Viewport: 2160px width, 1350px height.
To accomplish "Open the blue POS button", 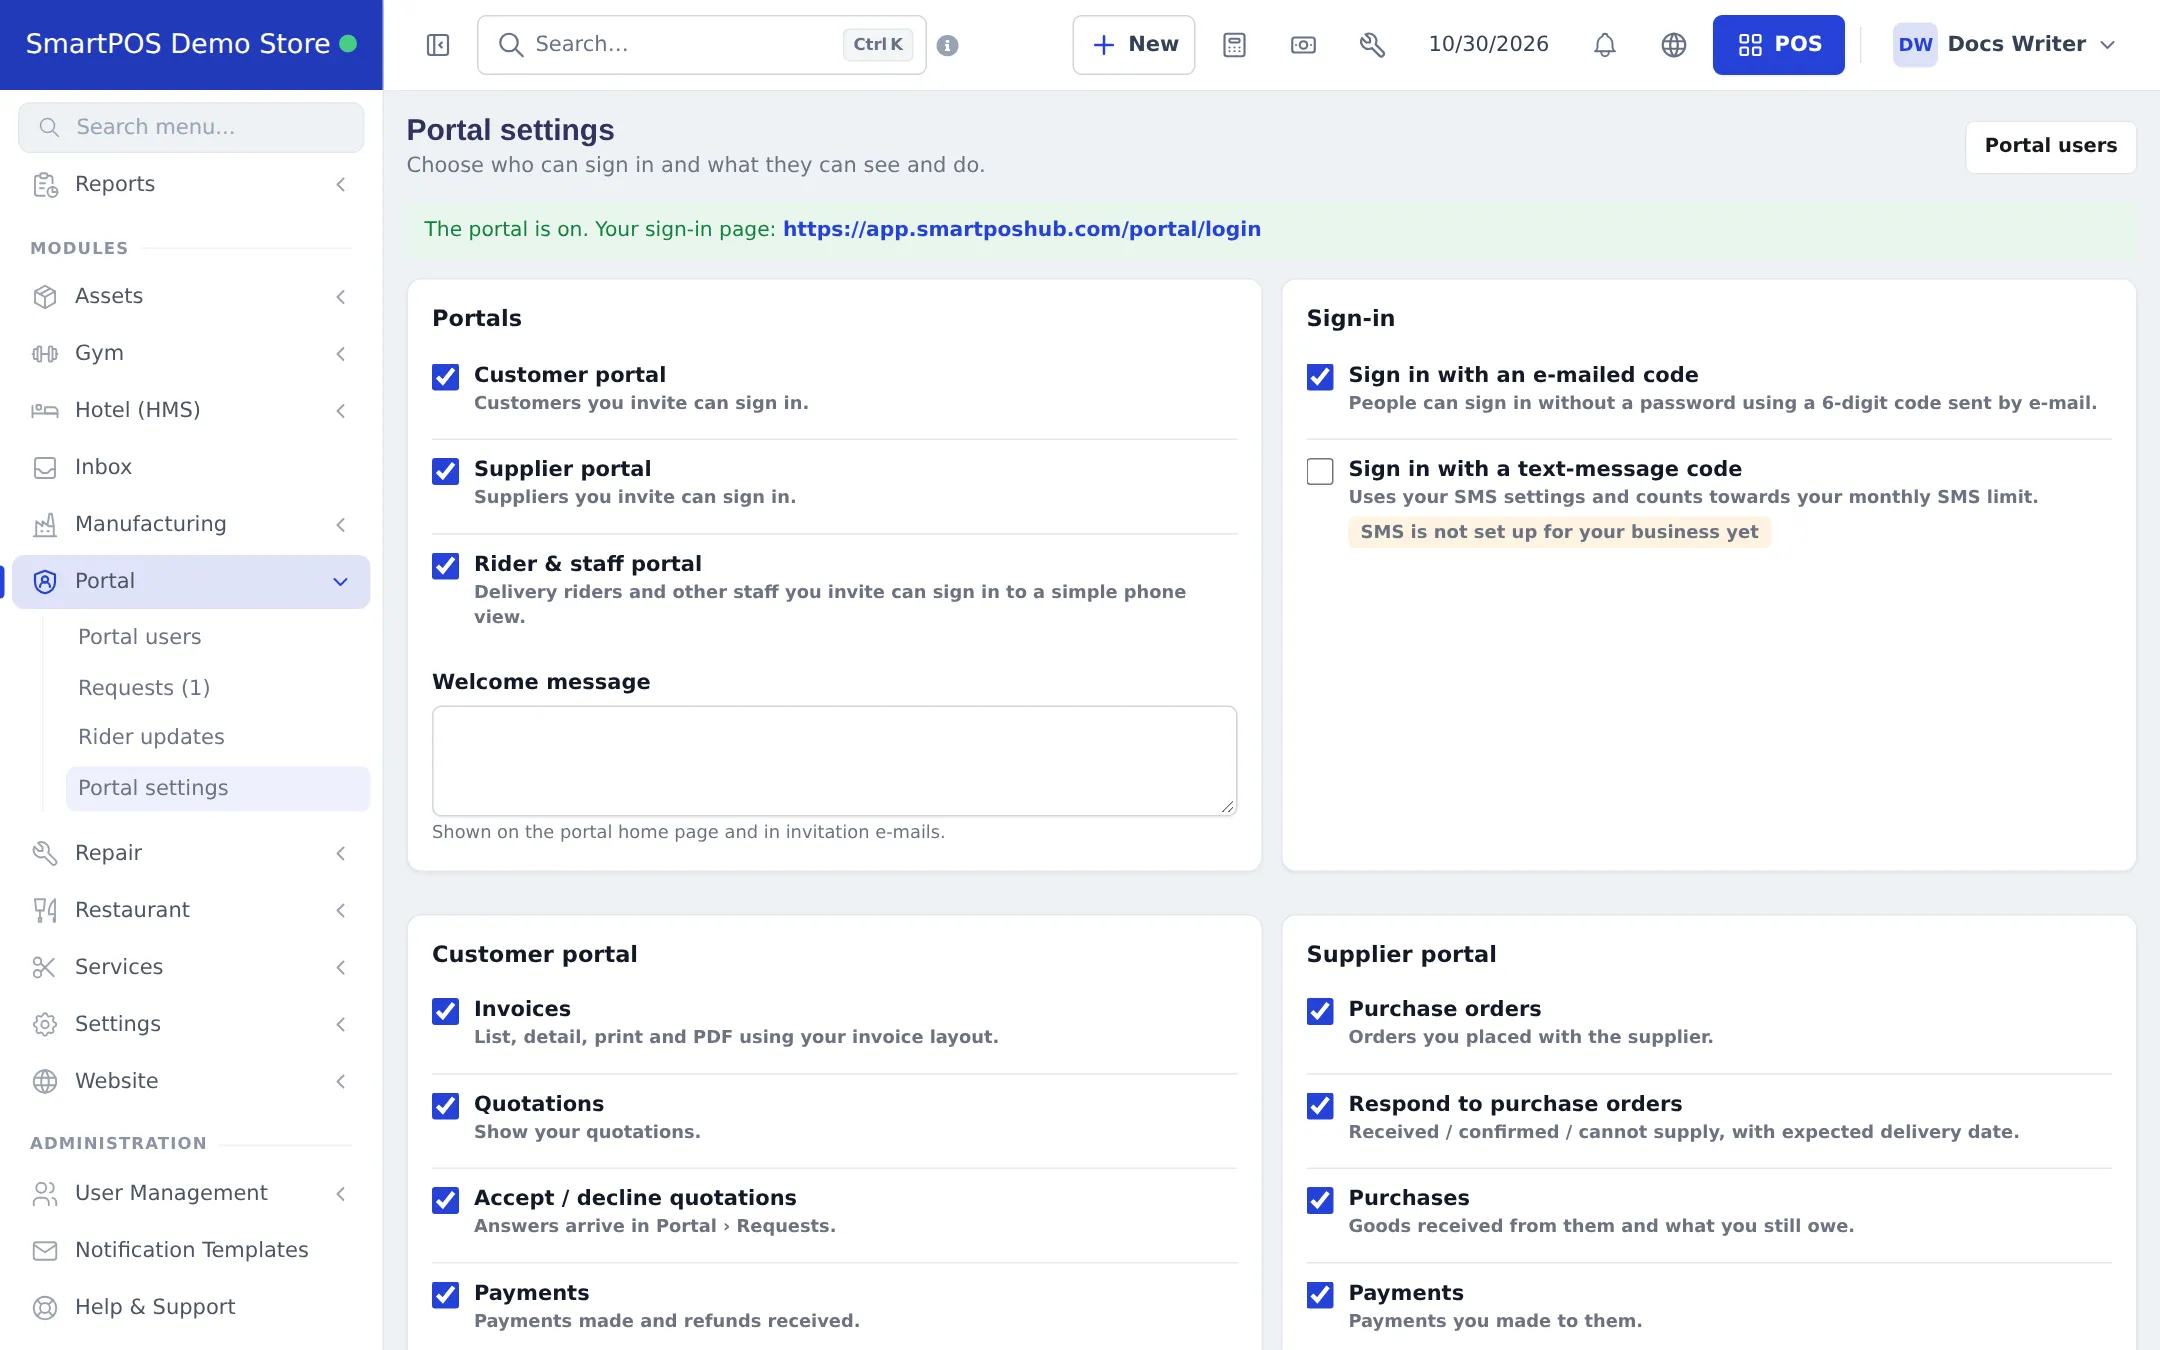I will click(x=1778, y=45).
